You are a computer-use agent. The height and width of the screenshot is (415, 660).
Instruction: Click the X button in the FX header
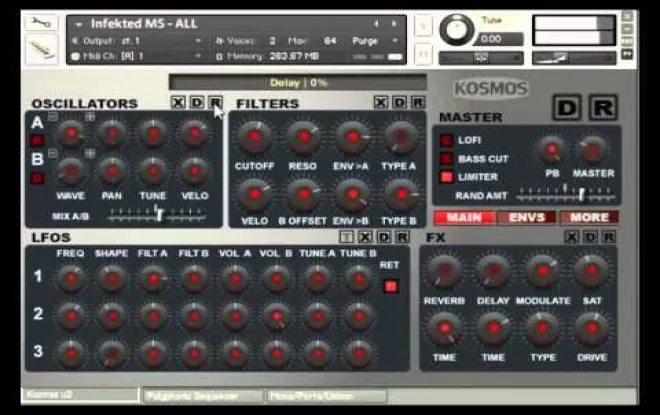(571, 237)
